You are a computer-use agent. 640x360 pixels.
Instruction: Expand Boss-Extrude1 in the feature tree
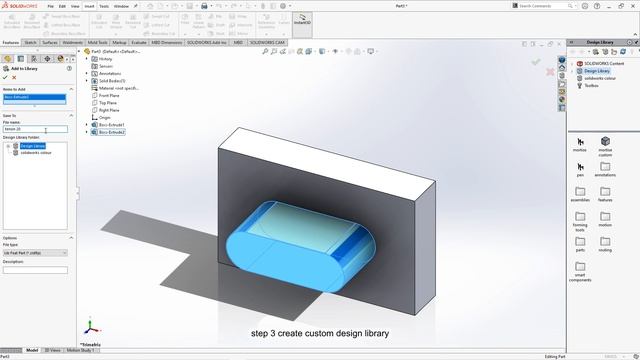(x=87, y=124)
